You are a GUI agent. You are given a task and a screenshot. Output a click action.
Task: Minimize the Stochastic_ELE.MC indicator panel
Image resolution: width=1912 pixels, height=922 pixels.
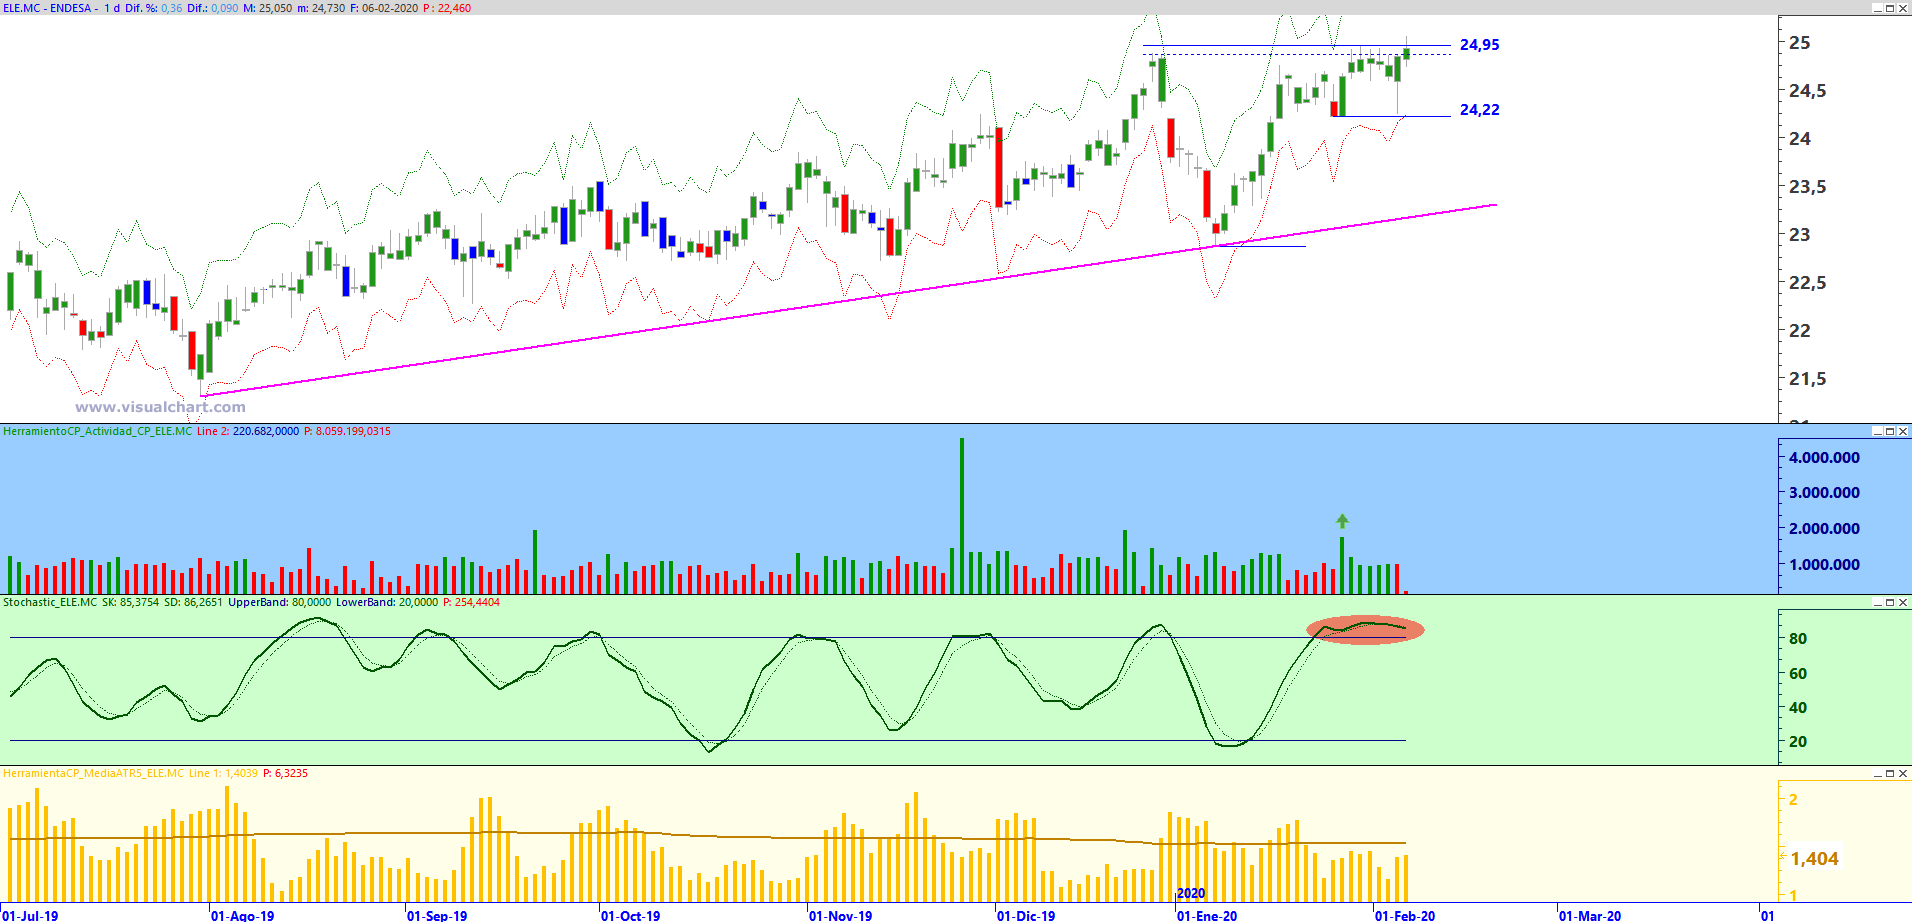[x=1877, y=602]
